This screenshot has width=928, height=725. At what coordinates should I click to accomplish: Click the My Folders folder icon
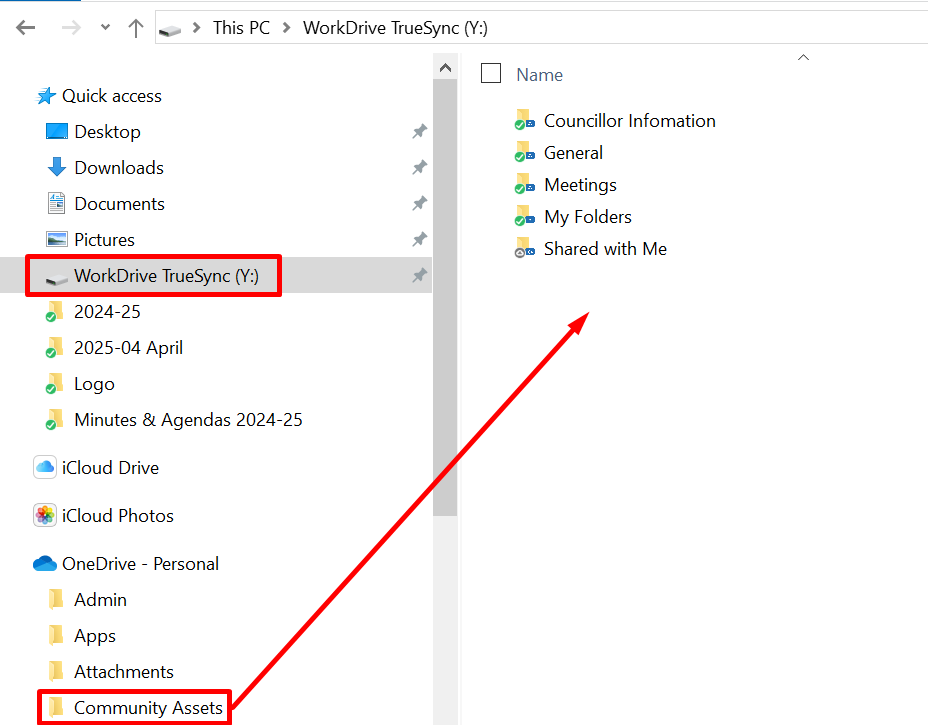524,215
